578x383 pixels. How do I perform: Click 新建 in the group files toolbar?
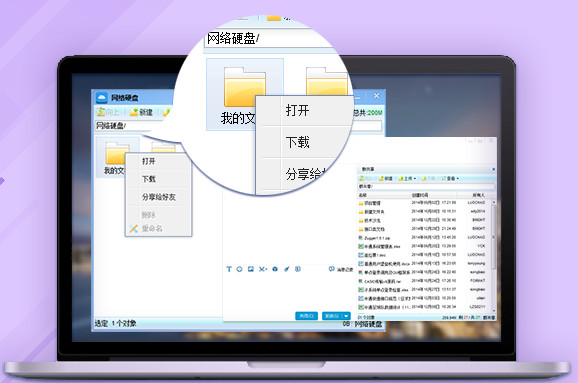tap(386, 178)
